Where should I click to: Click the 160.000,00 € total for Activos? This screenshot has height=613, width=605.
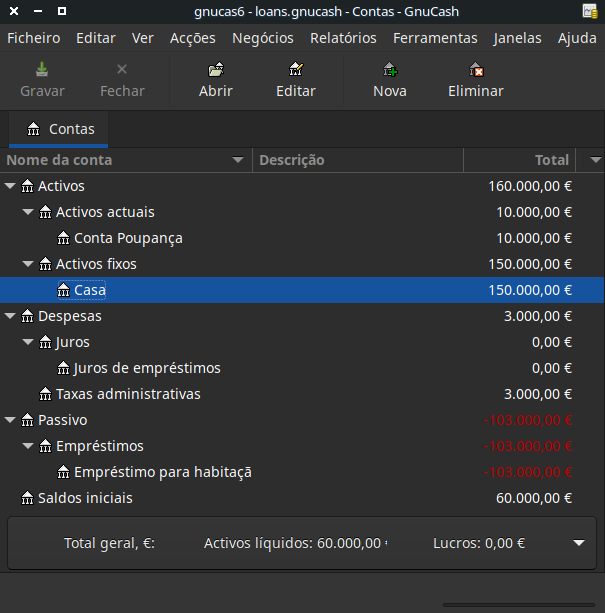click(x=530, y=186)
